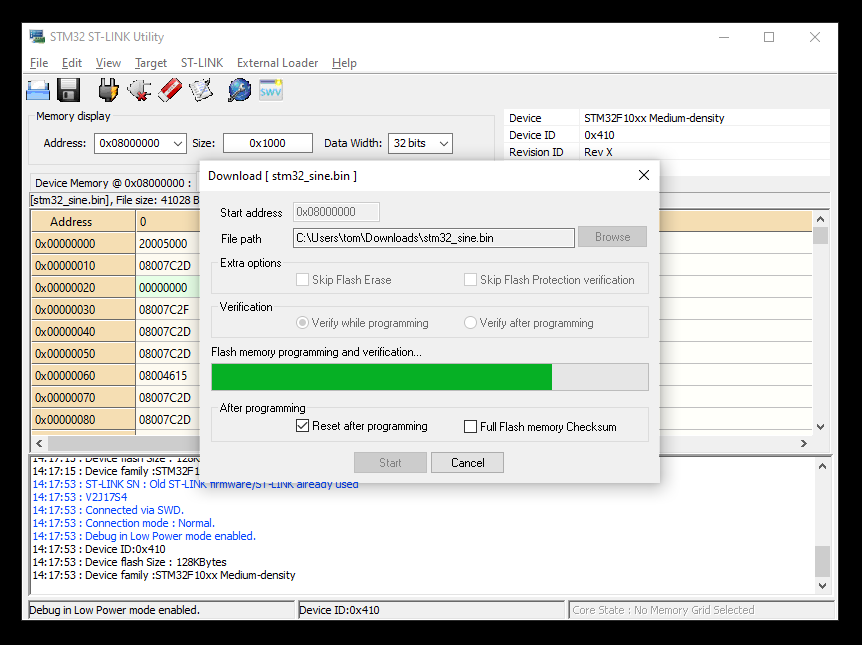Click log line 'Device flash Size : 128KBytes'
The image size is (862, 645).
[x=129, y=562]
